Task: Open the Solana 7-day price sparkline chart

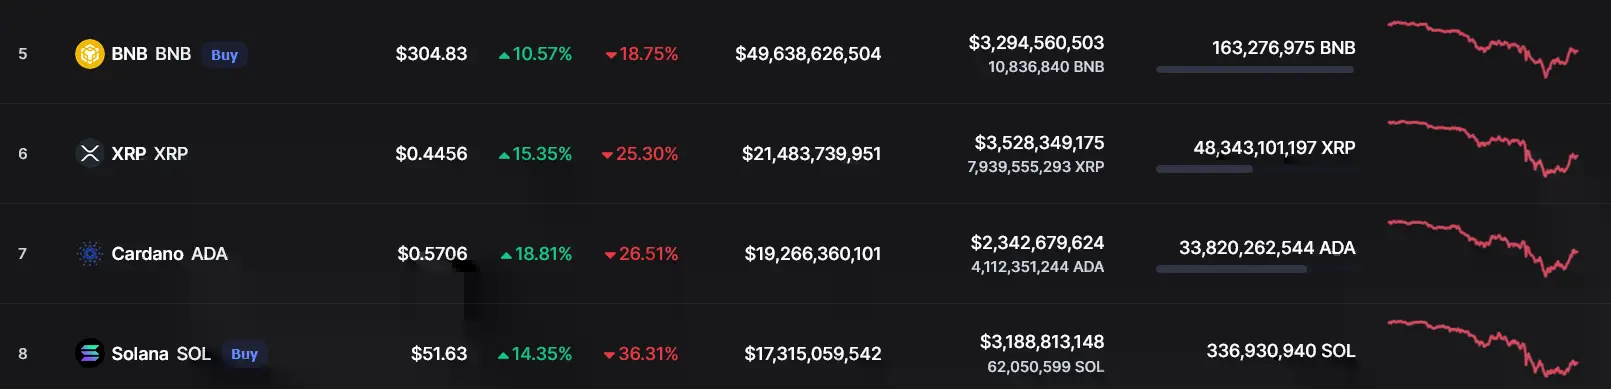Action: (x=1483, y=348)
